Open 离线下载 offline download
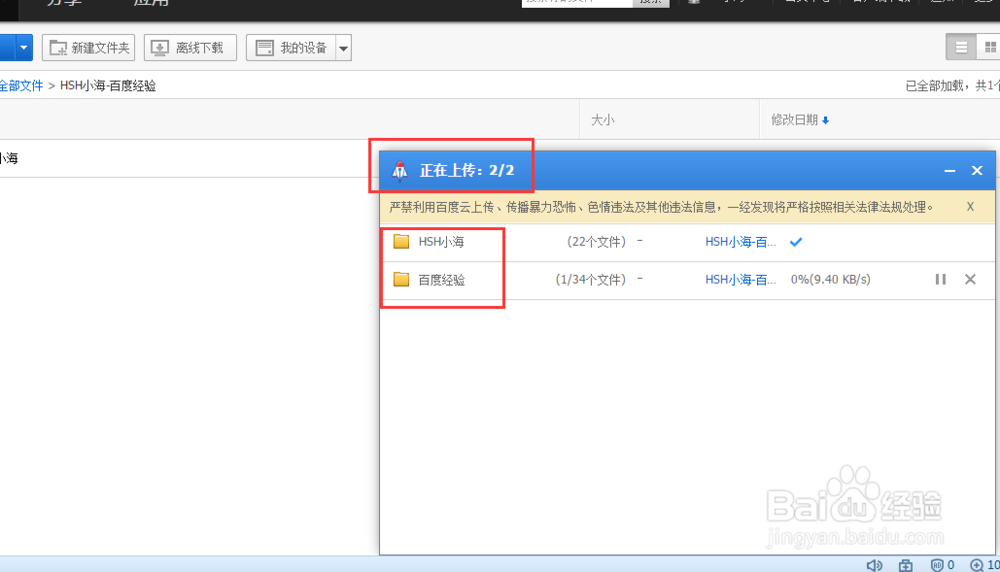 tap(190, 48)
